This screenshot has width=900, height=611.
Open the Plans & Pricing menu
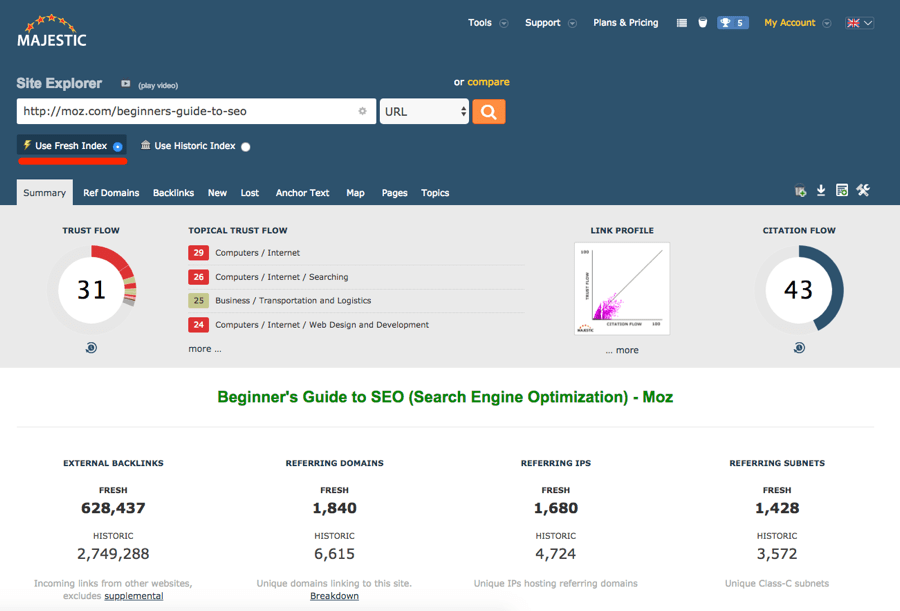[625, 22]
